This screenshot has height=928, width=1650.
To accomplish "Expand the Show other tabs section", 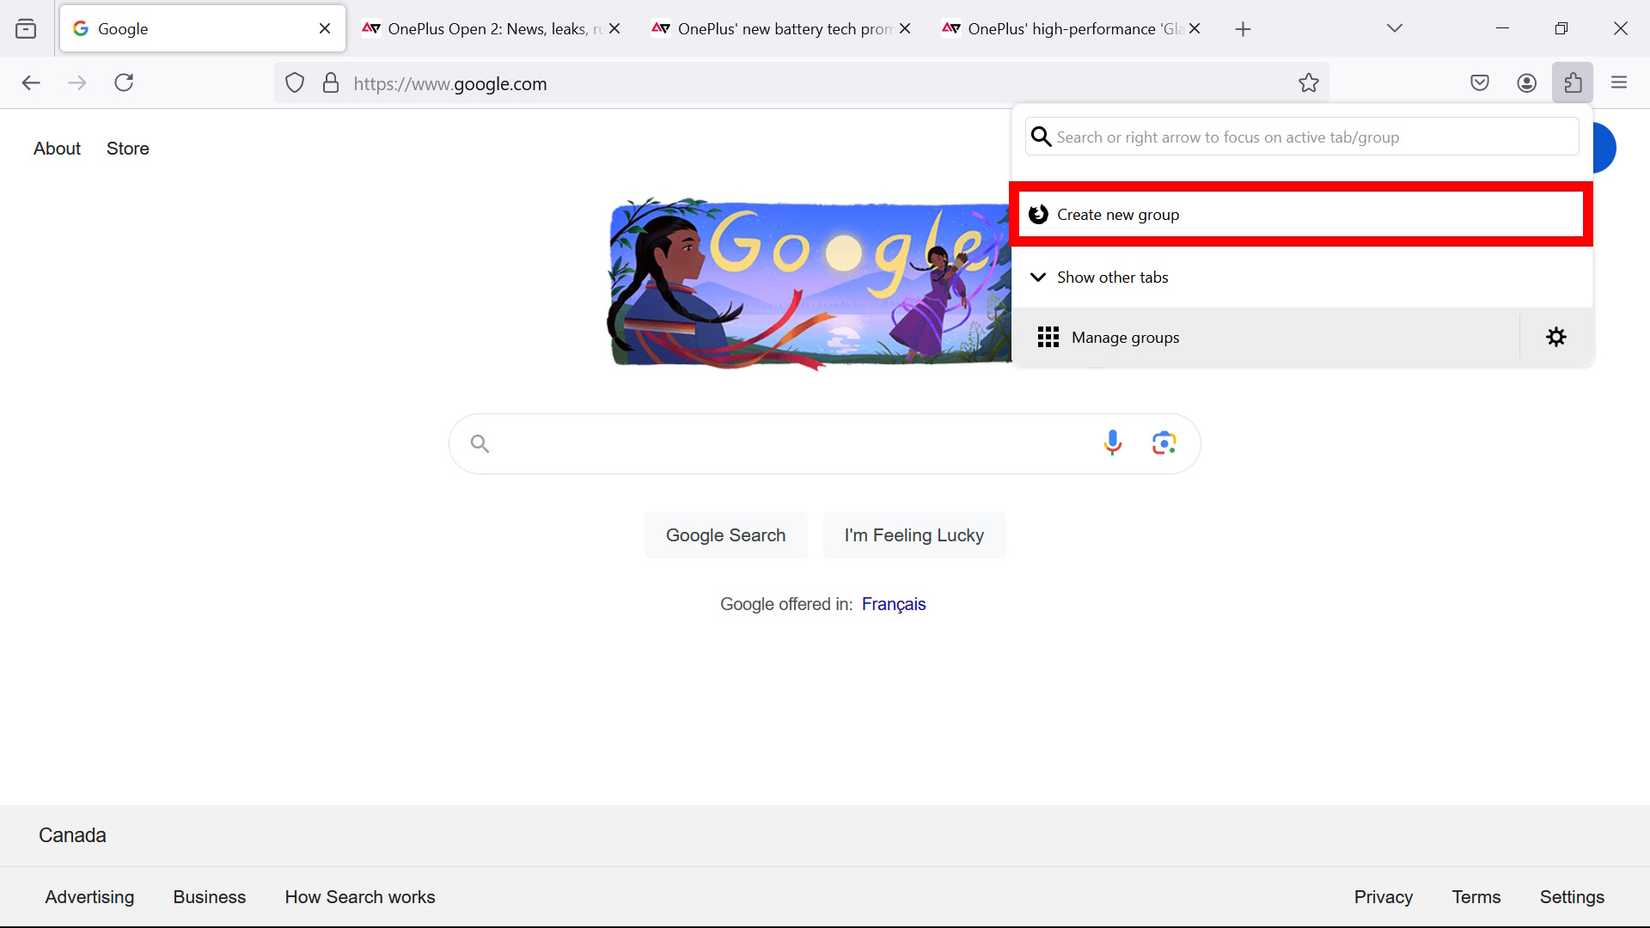I will [x=1112, y=277].
